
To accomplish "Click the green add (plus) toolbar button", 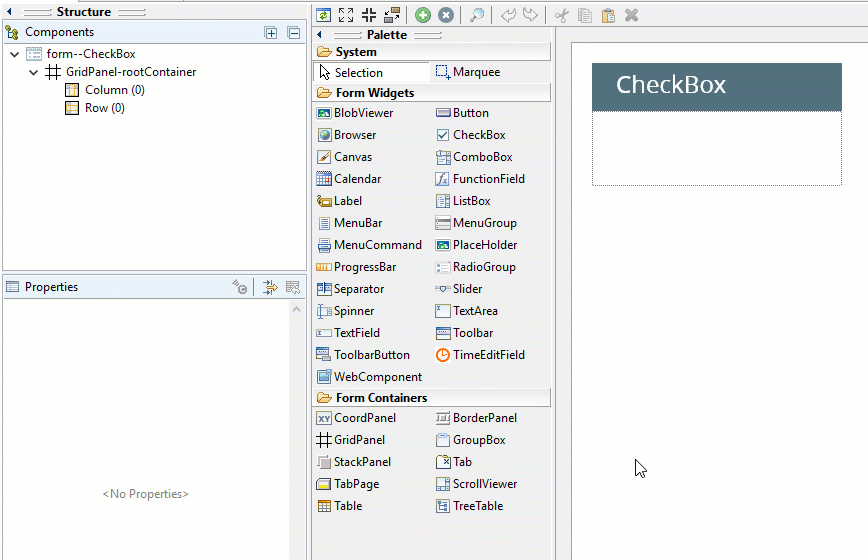I will click(423, 15).
